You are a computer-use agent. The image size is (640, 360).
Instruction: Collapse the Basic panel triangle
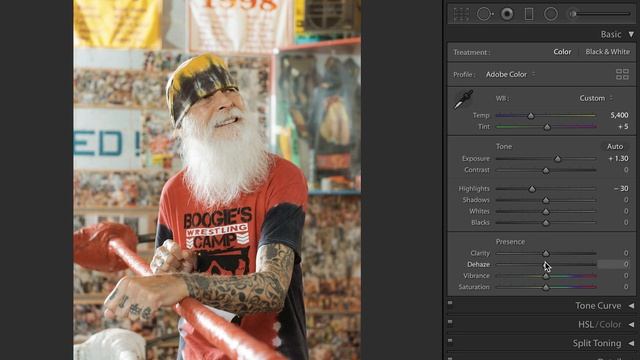click(631, 35)
